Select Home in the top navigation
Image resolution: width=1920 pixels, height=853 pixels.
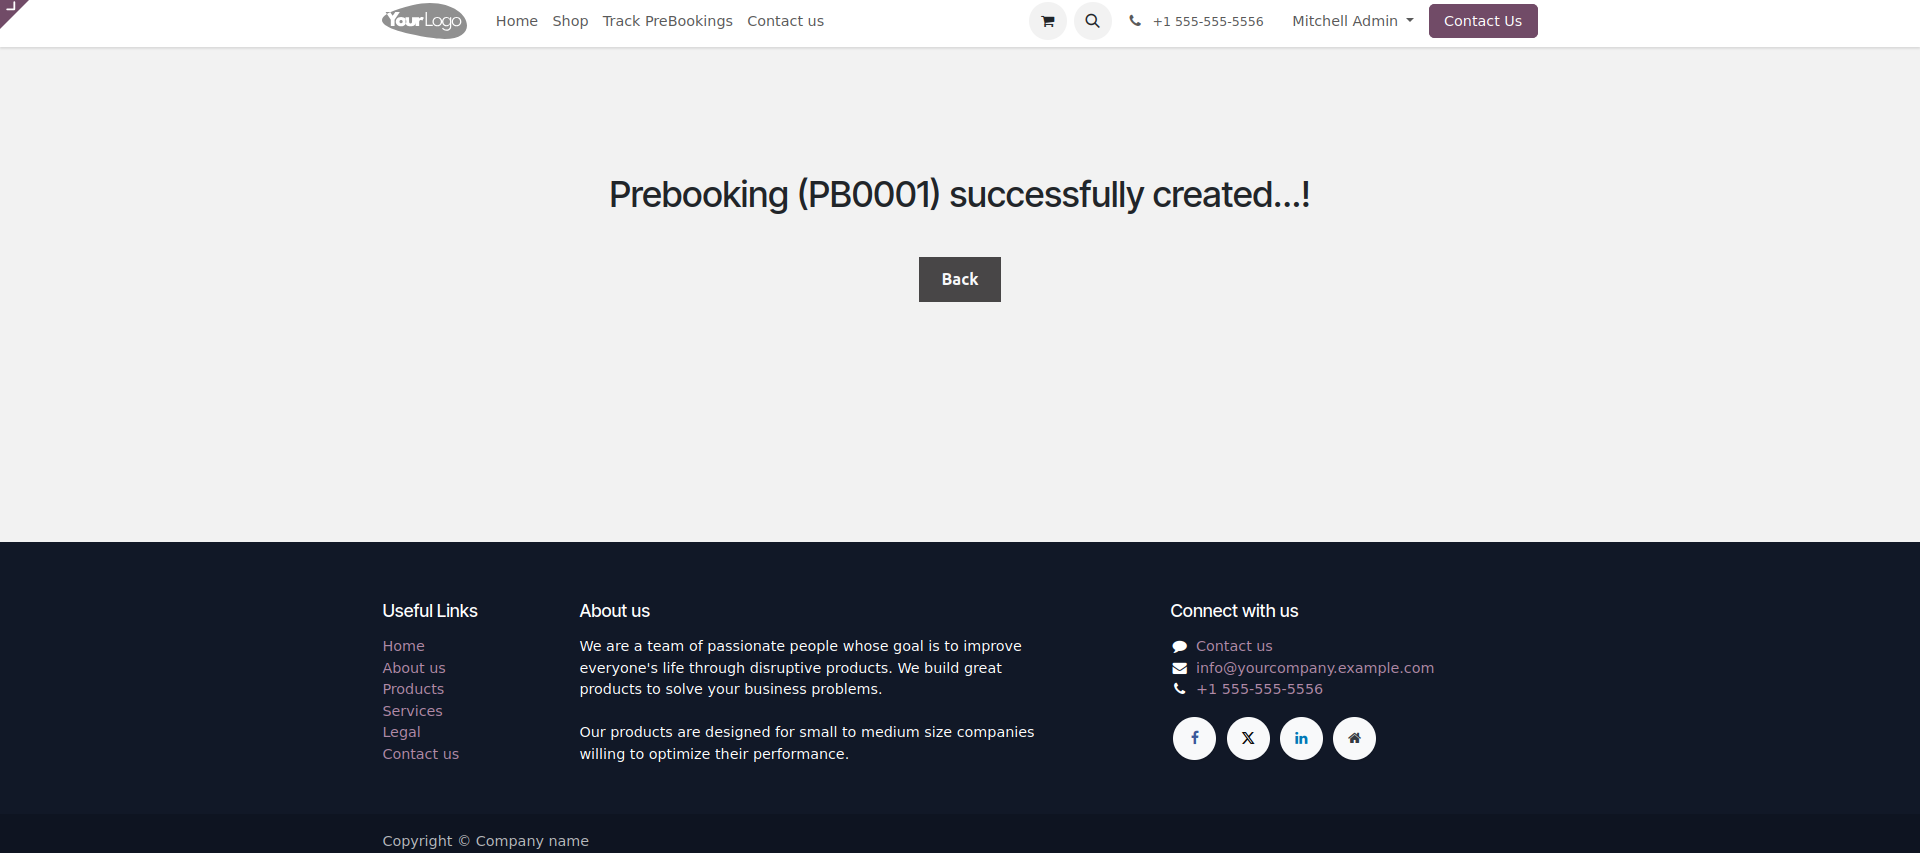tap(516, 21)
